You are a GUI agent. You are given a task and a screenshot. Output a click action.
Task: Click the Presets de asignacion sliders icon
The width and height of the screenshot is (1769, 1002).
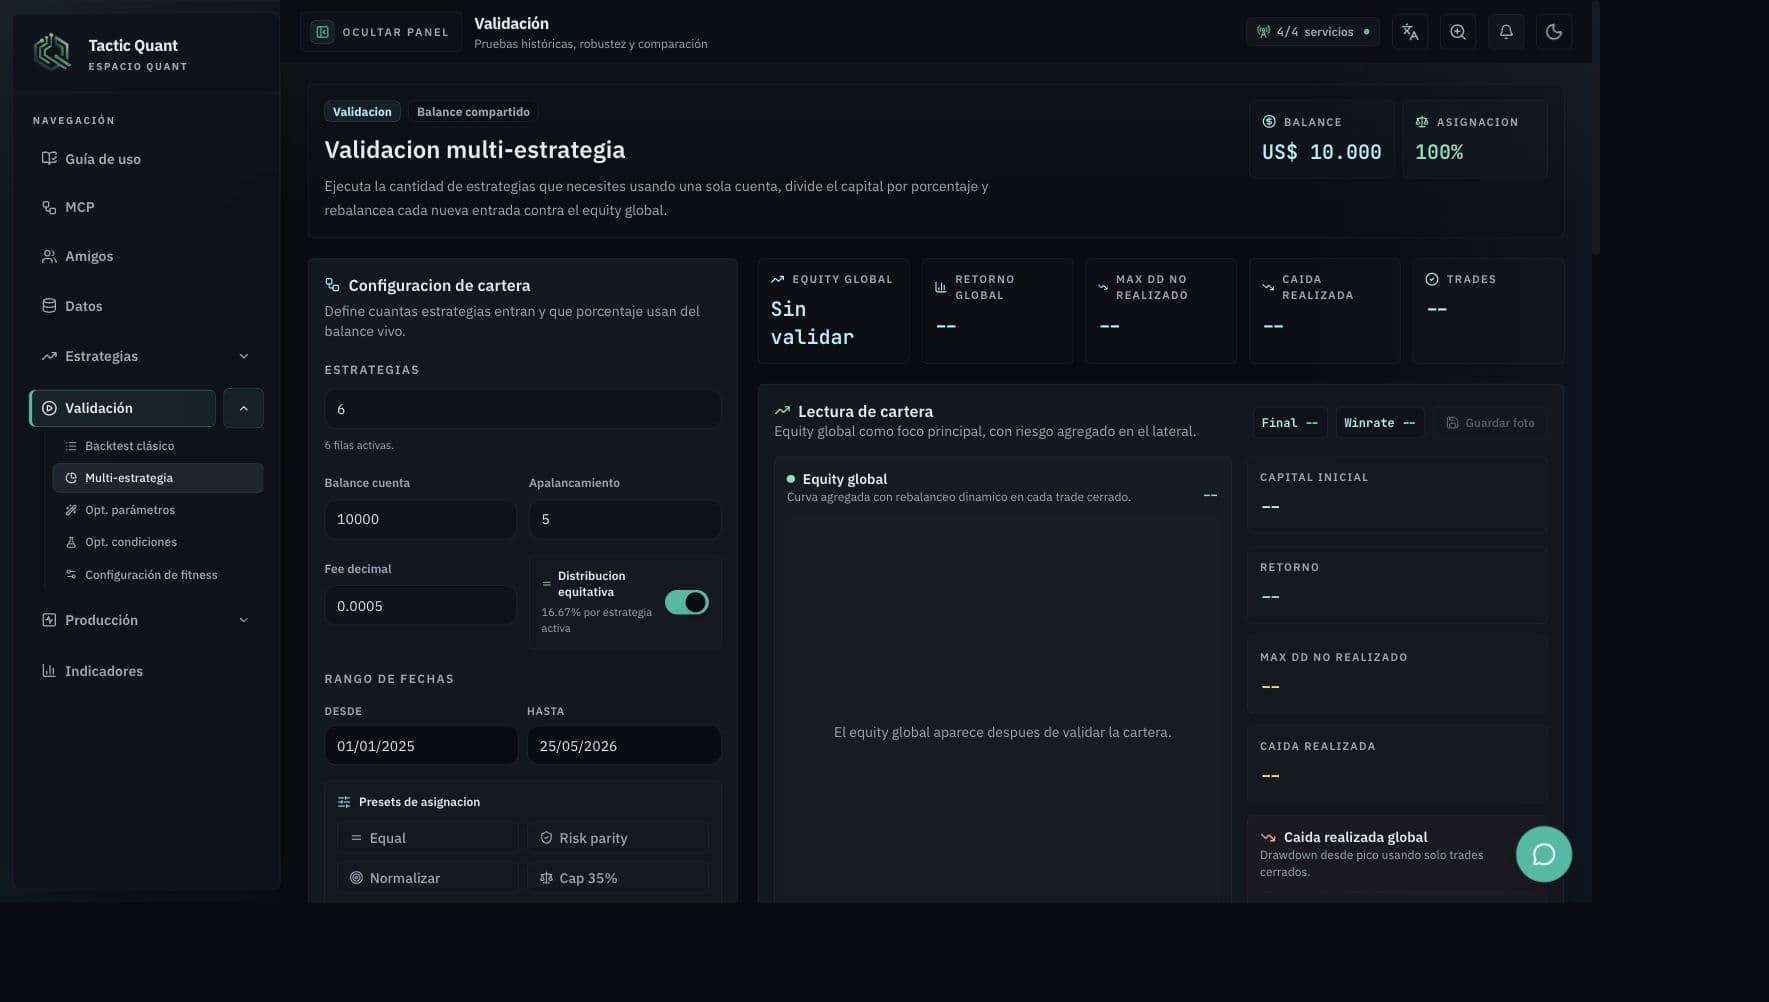(344, 802)
